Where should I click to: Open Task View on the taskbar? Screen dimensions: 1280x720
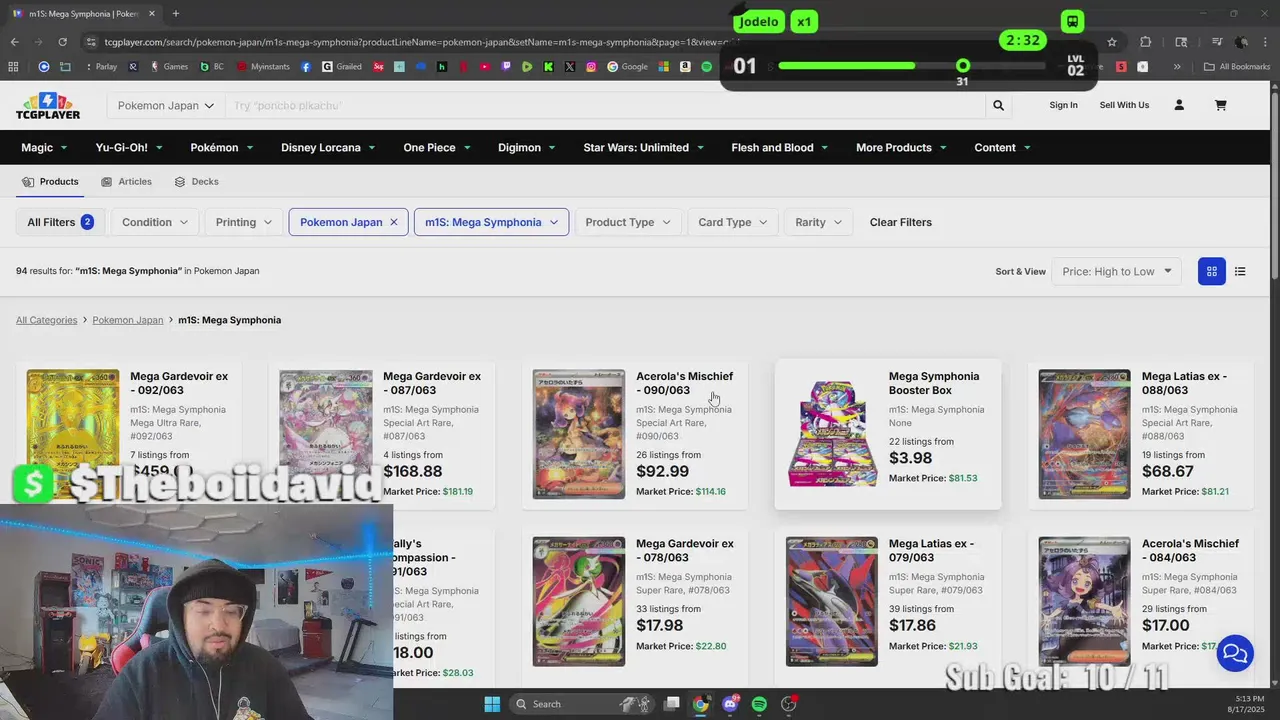[x=672, y=704]
